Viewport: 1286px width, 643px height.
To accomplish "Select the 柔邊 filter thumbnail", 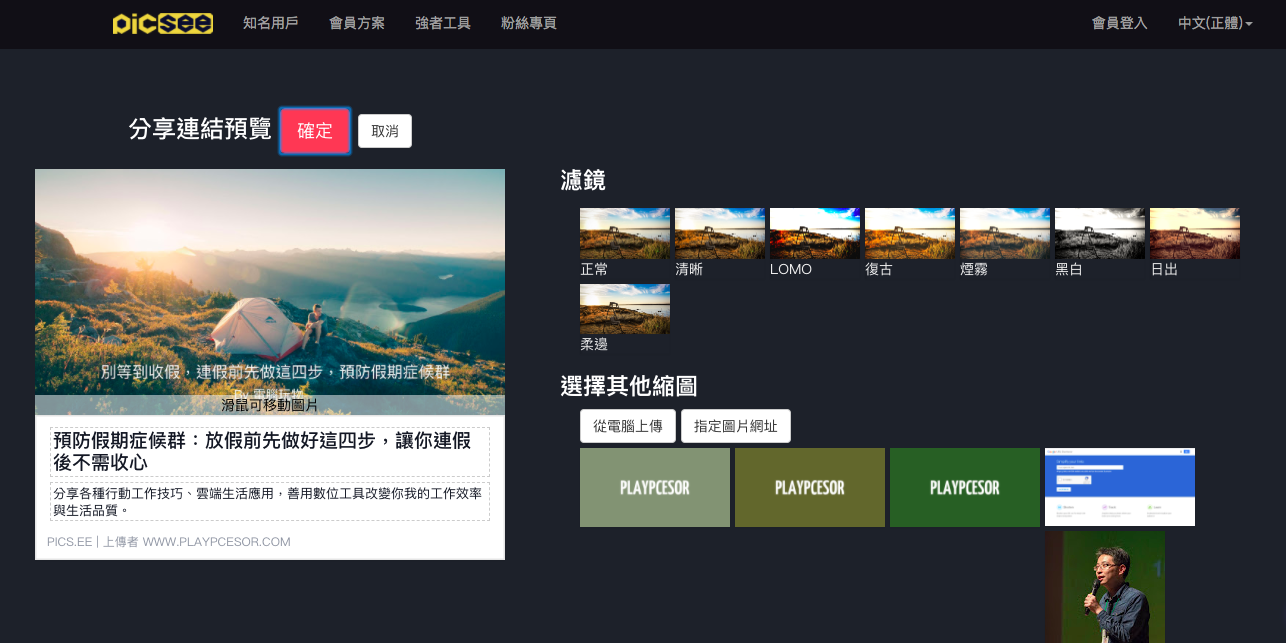I will tap(625, 309).
